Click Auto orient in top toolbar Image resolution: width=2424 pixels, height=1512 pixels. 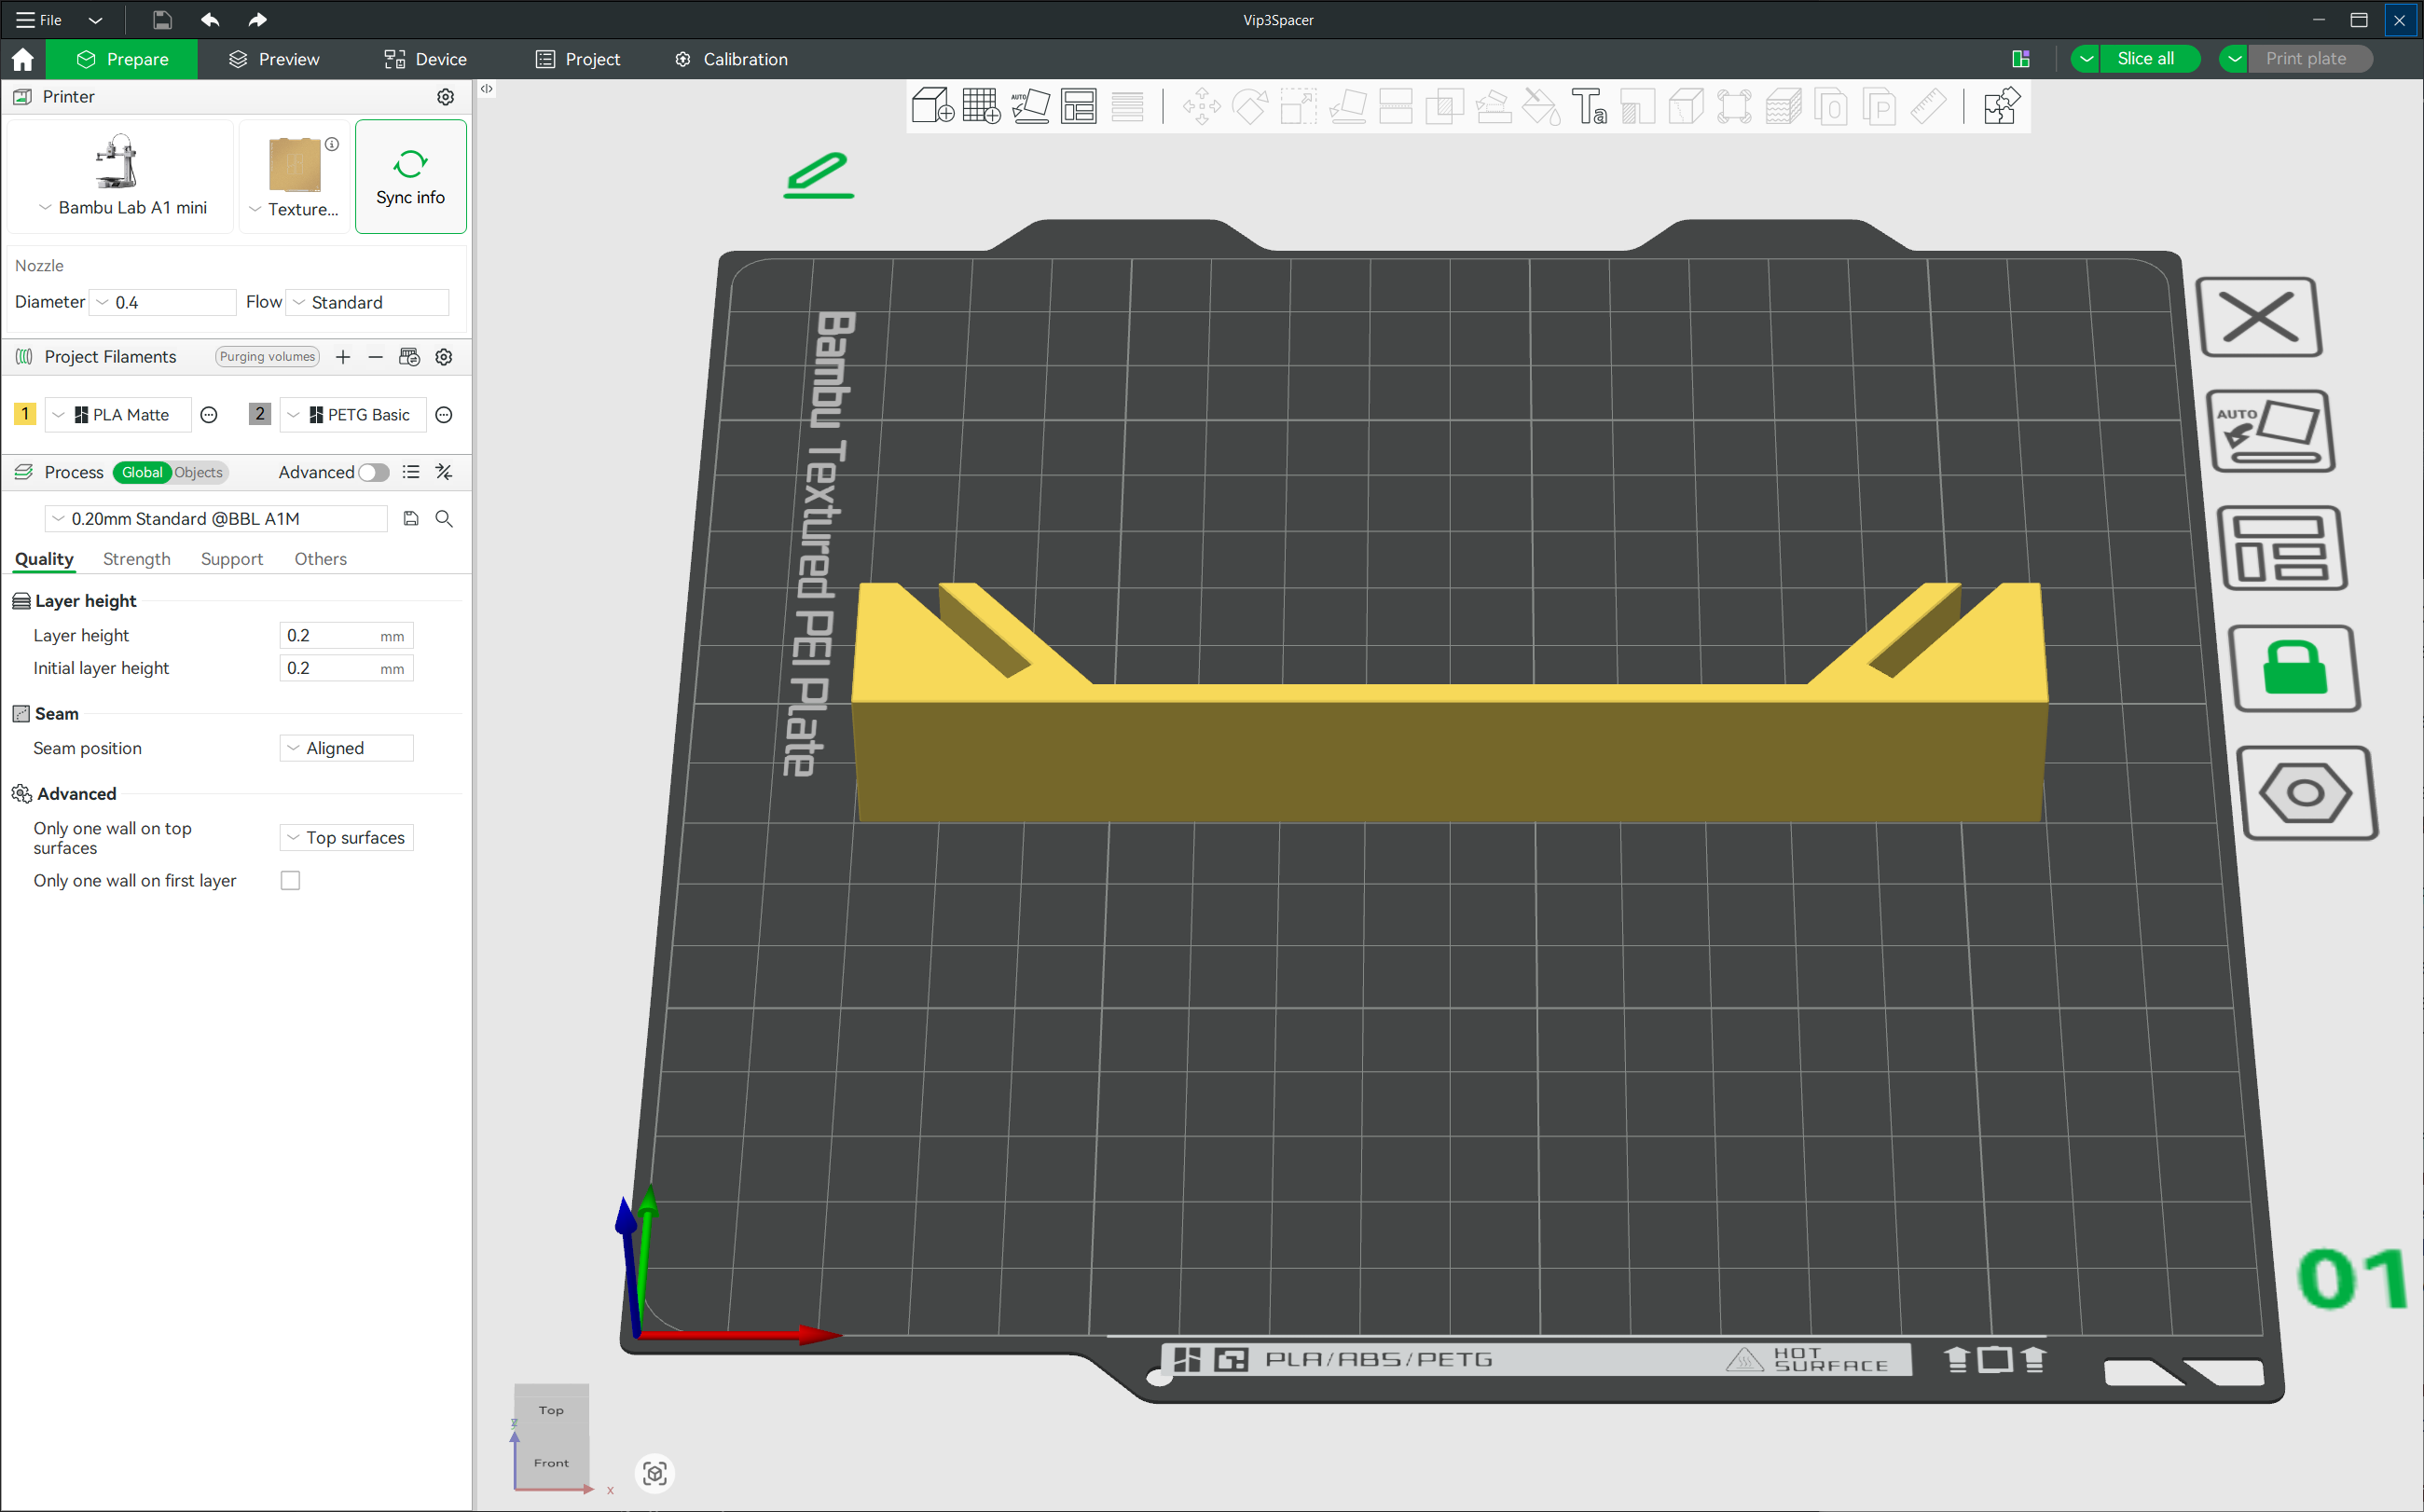point(1030,106)
